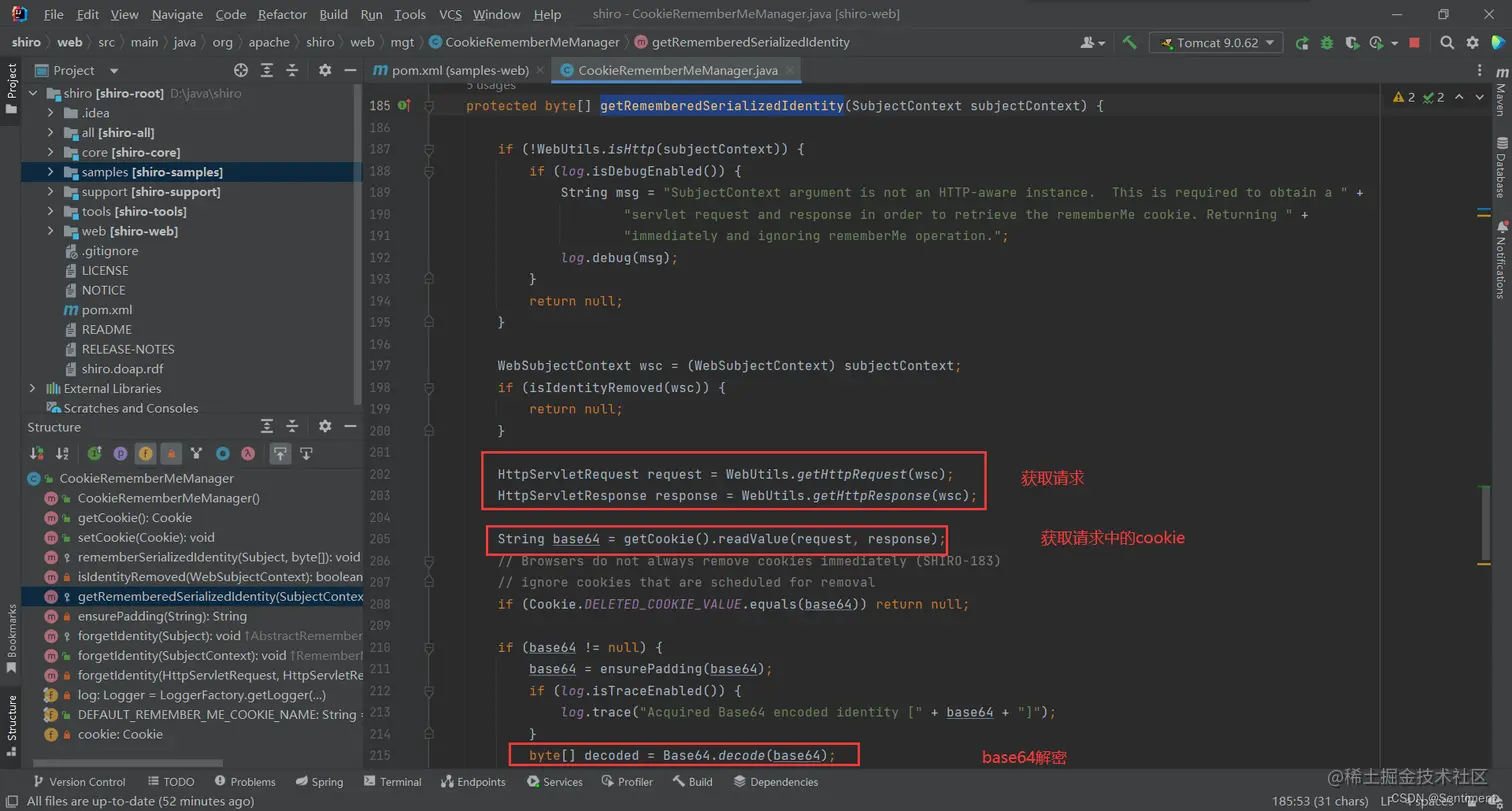Click getRememberedSerializedIdentity breadcrumb
Image resolution: width=1512 pixels, height=811 pixels.
[741, 43]
